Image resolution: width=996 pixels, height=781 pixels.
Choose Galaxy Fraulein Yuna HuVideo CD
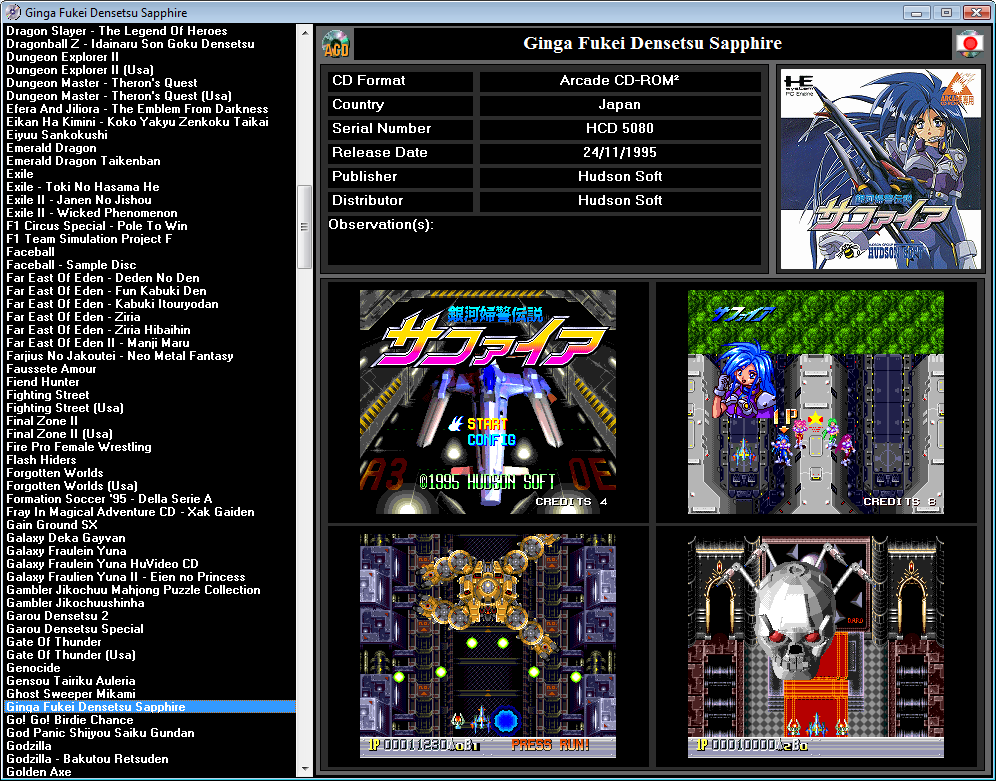(102, 564)
